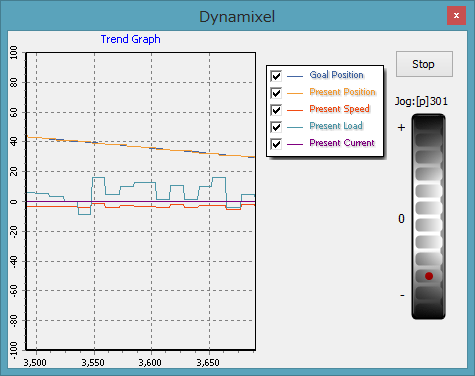Viewport: 475px width, 376px height.
Task: Toggle the Present Load checkbox
Action: tap(276, 127)
